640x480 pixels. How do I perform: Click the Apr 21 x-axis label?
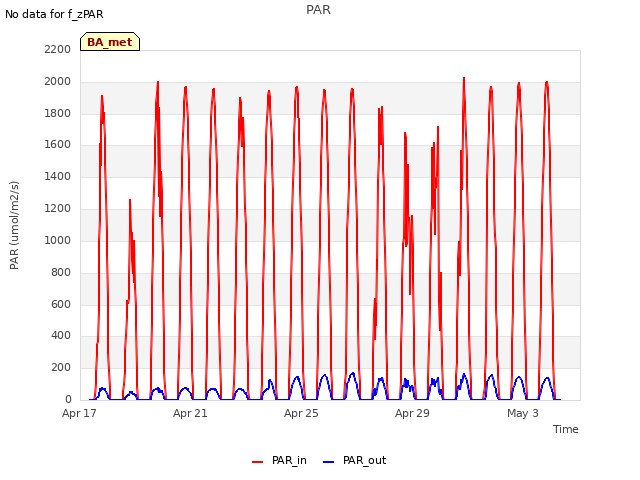[190, 413]
